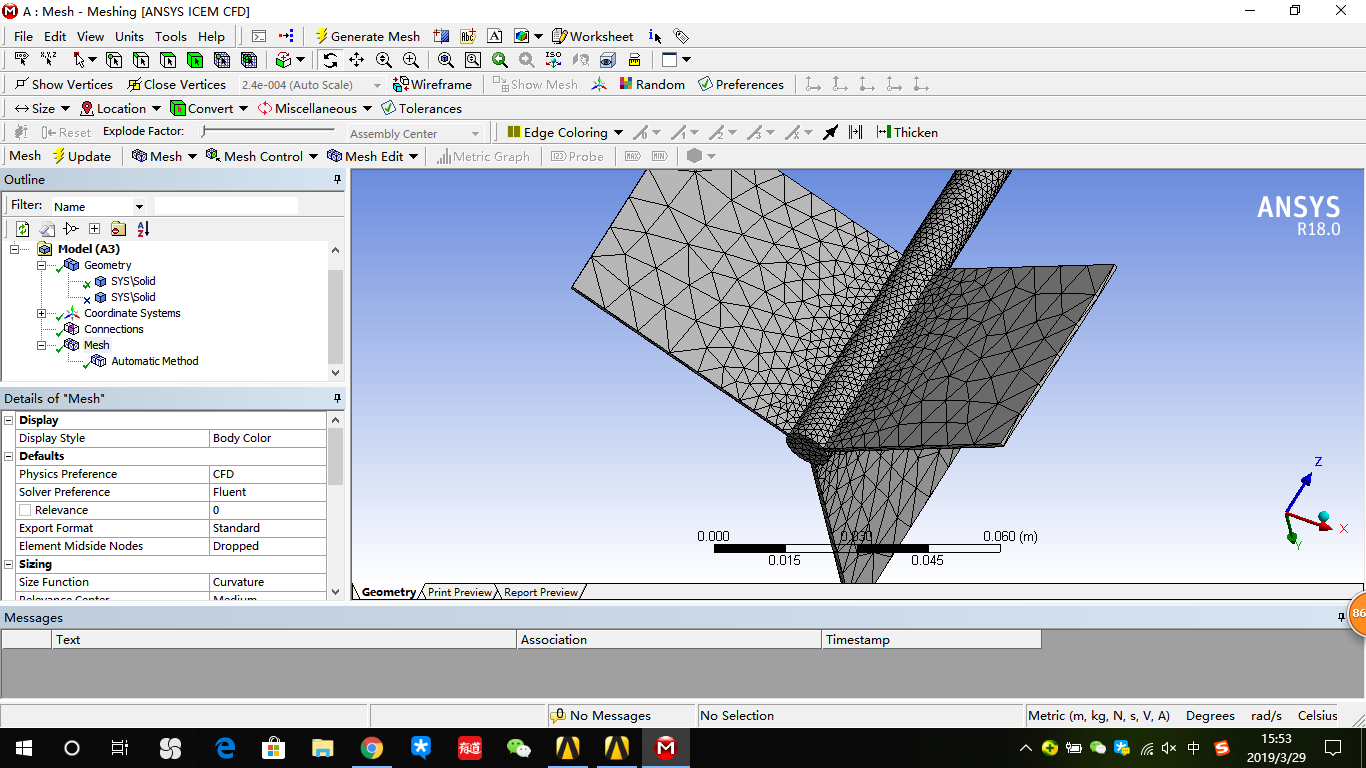Toggle edge direction arrow icon
The width and height of the screenshot is (1366, 768).
[x=830, y=132]
